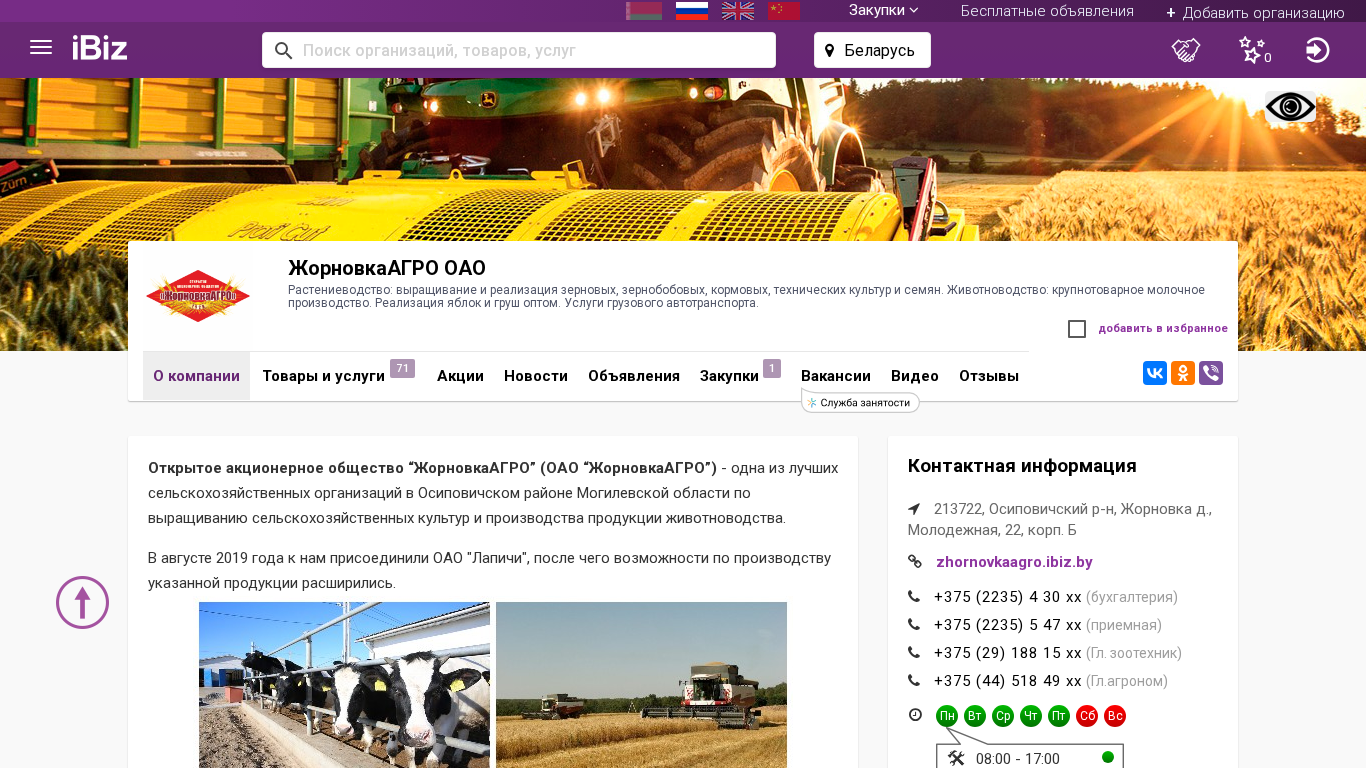Switch language to English flag
The height and width of the screenshot is (768, 1366).
[x=738, y=11]
